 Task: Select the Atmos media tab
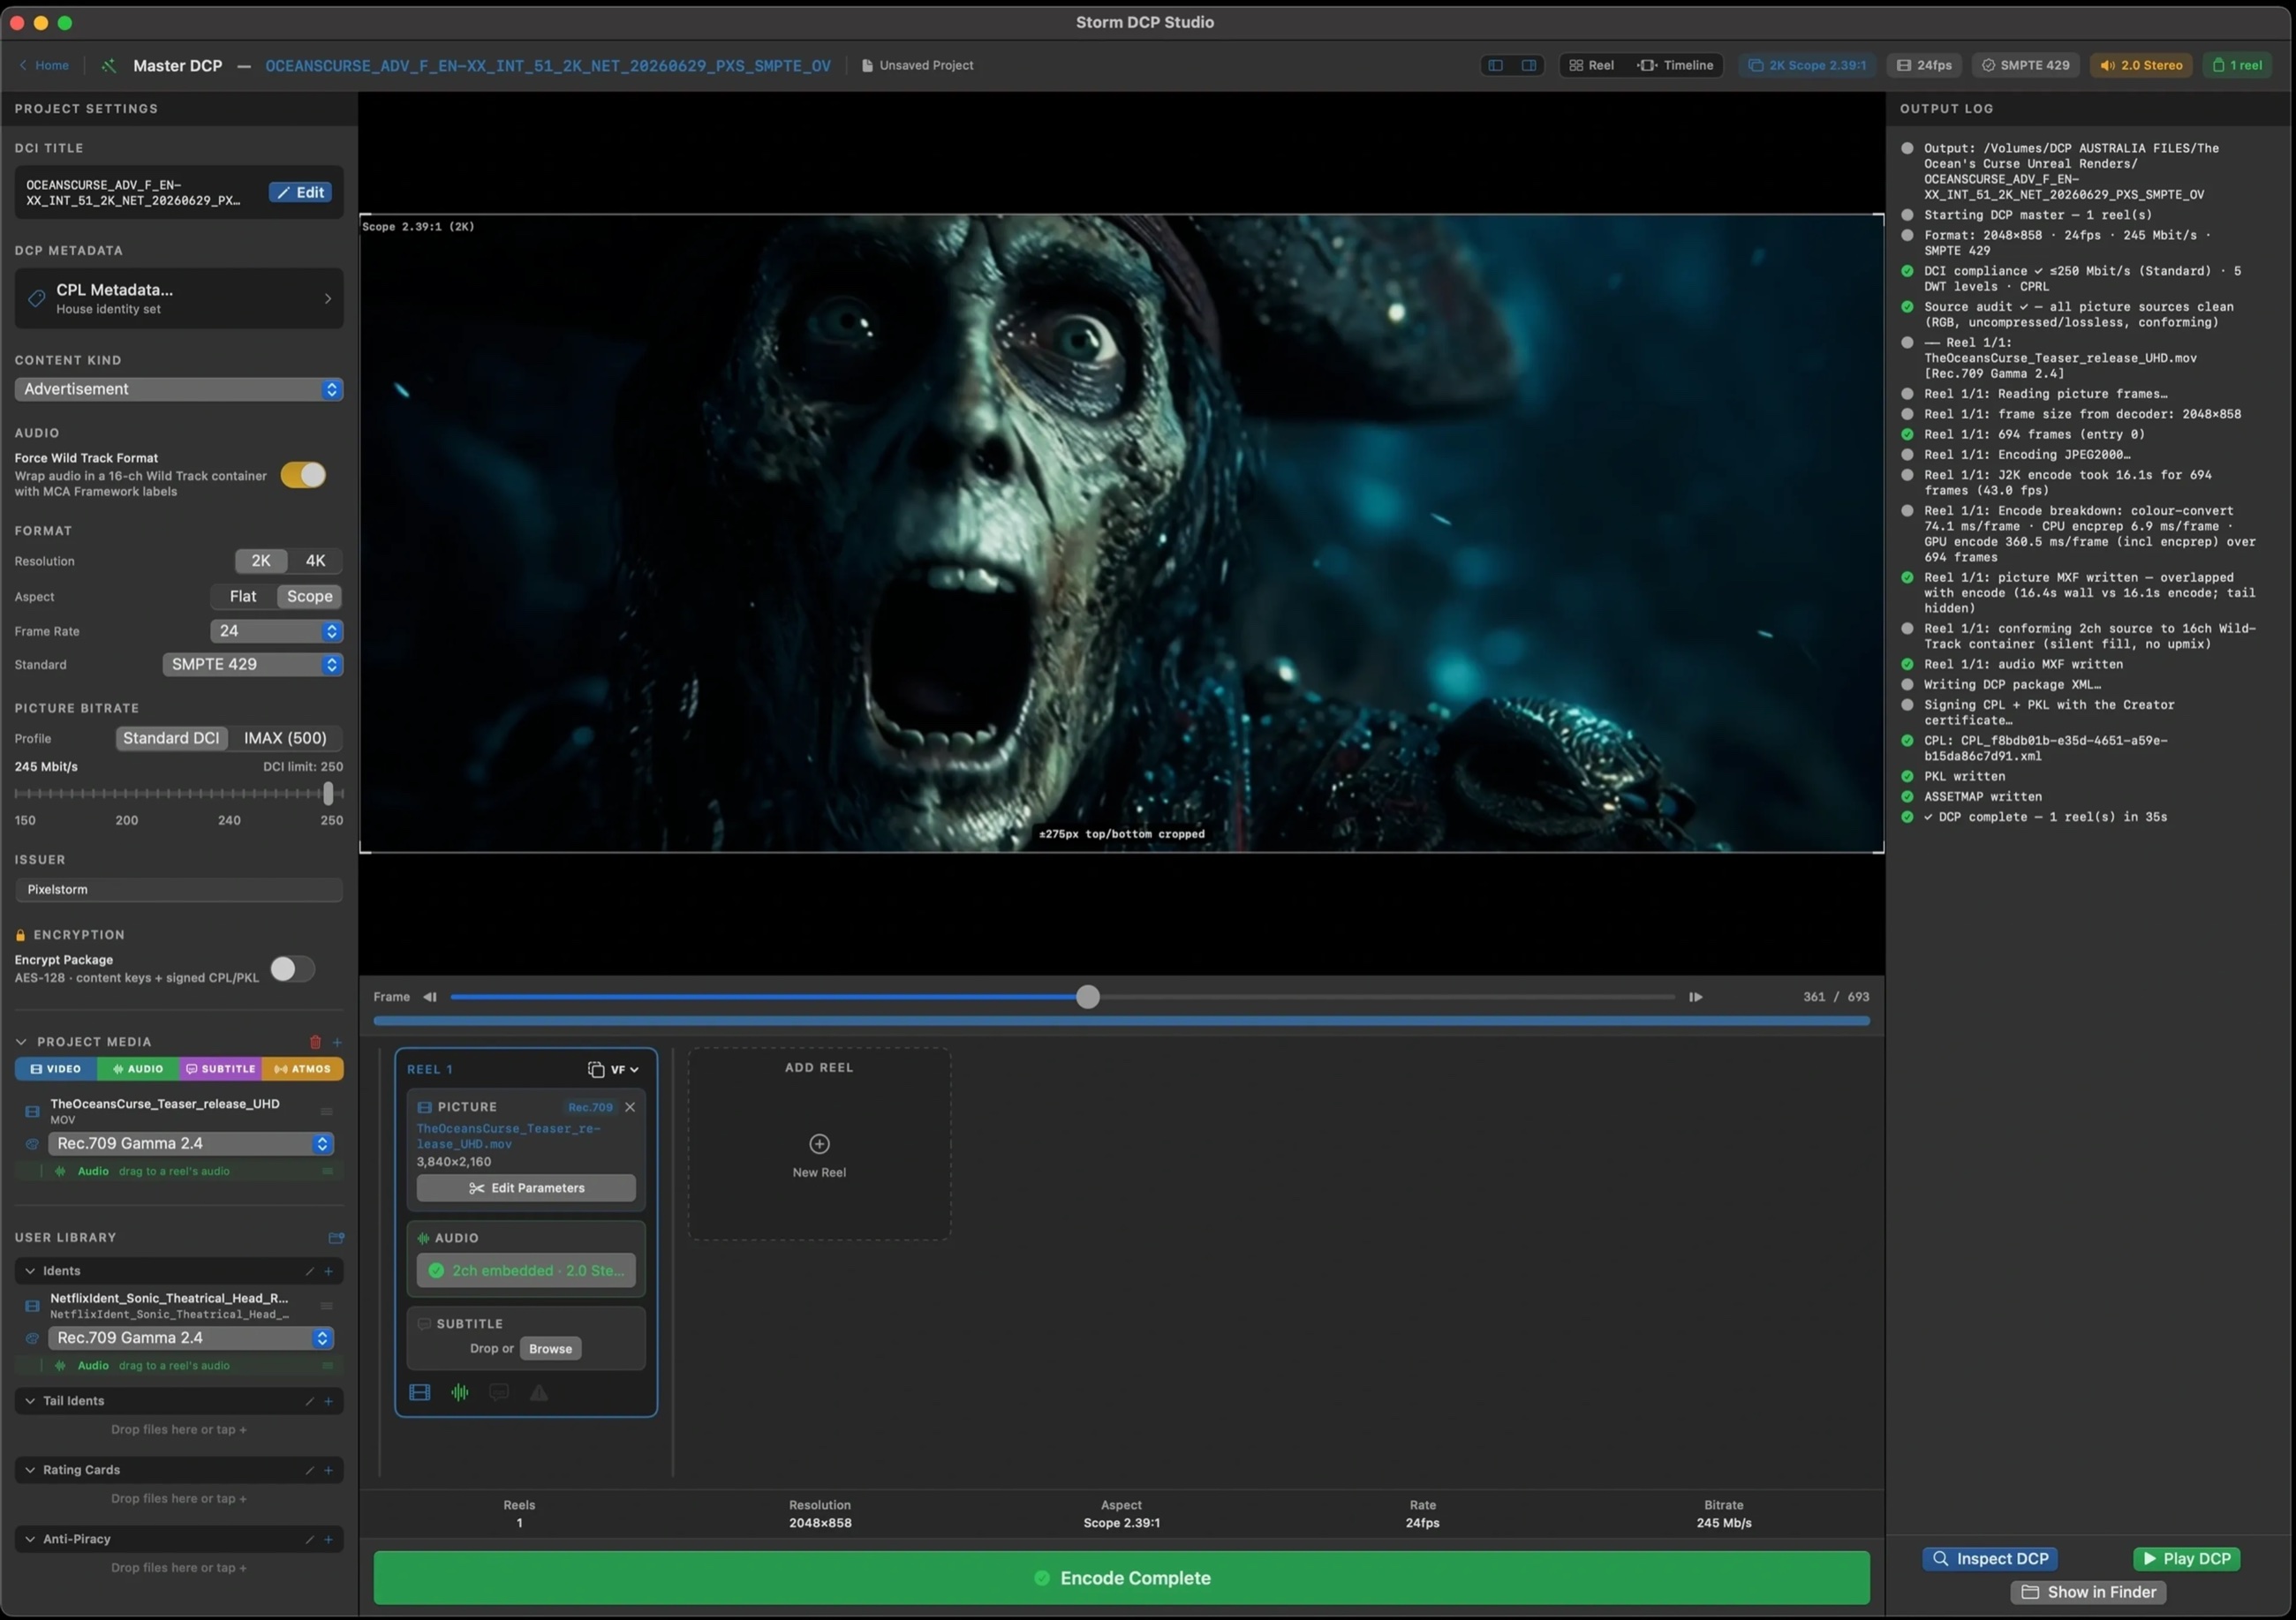(x=303, y=1069)
